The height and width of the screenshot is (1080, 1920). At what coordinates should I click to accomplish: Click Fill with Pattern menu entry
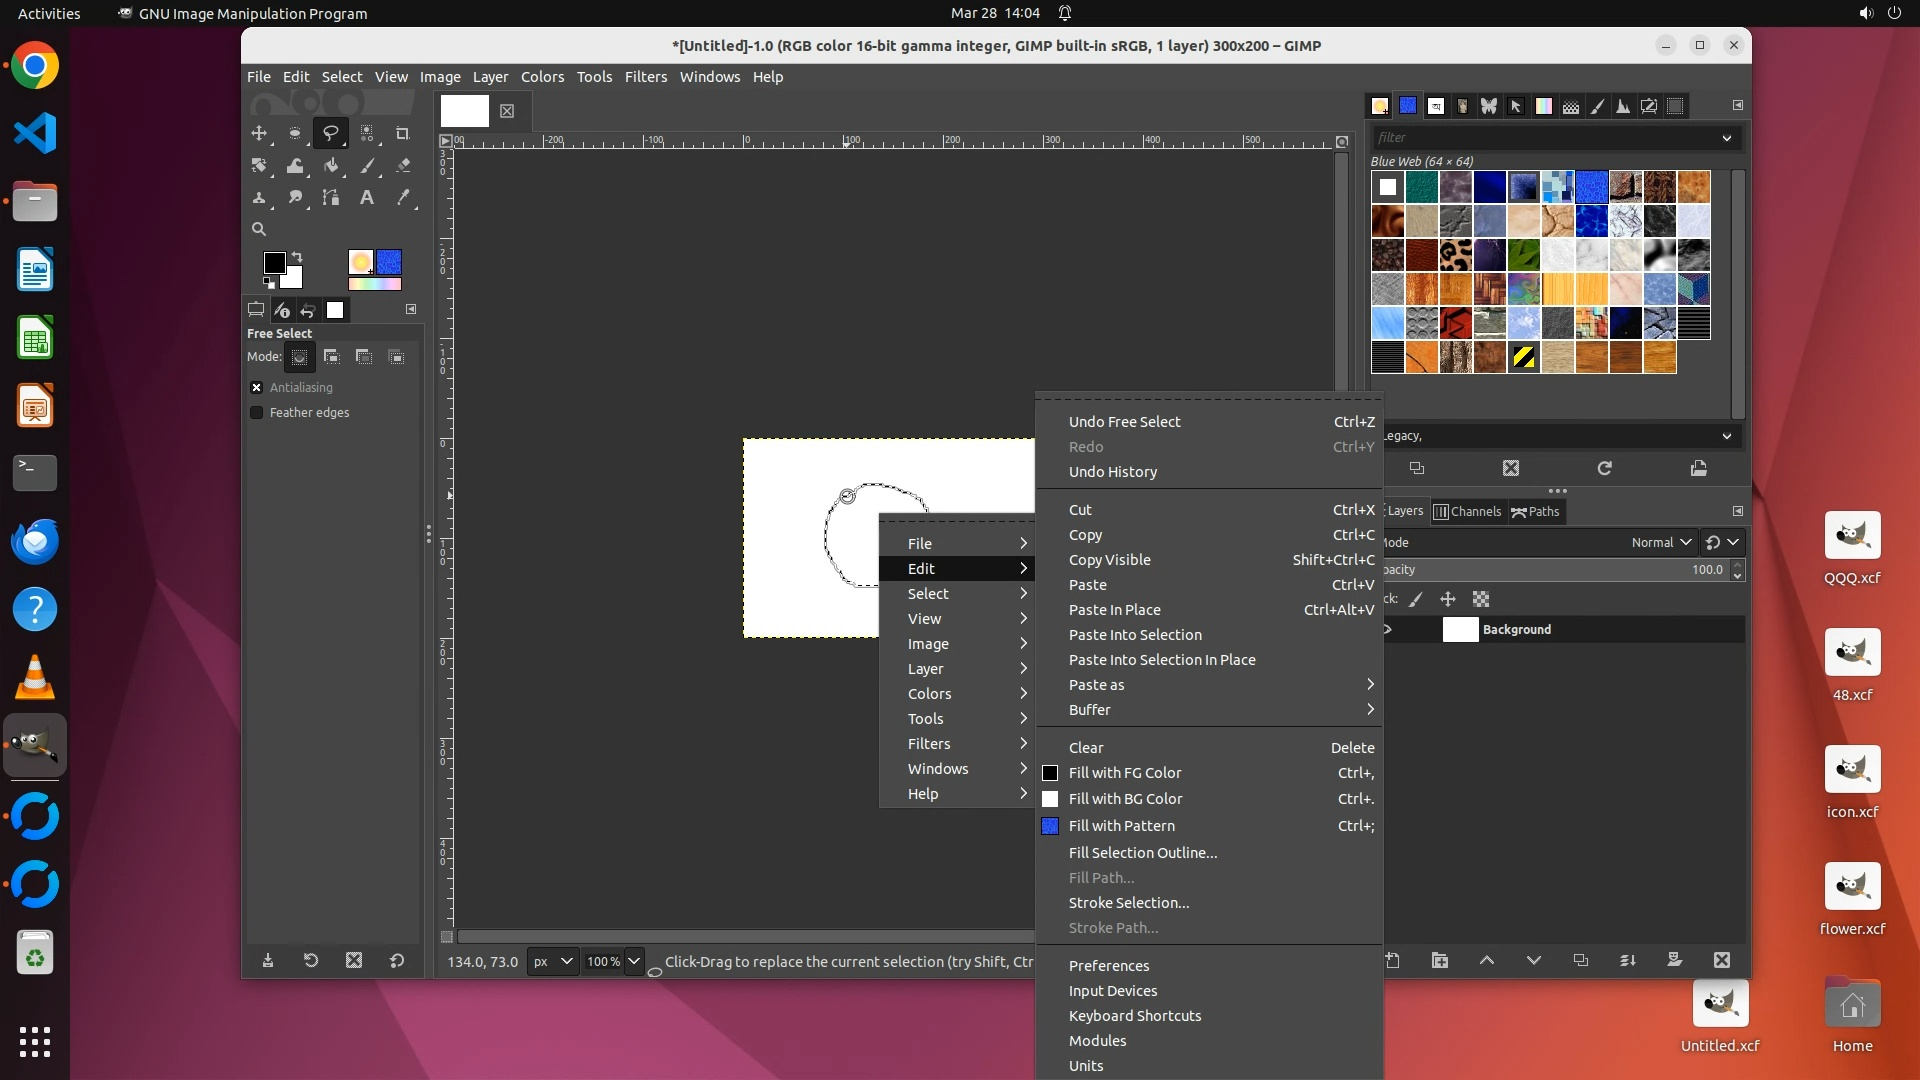[1121, 826]
